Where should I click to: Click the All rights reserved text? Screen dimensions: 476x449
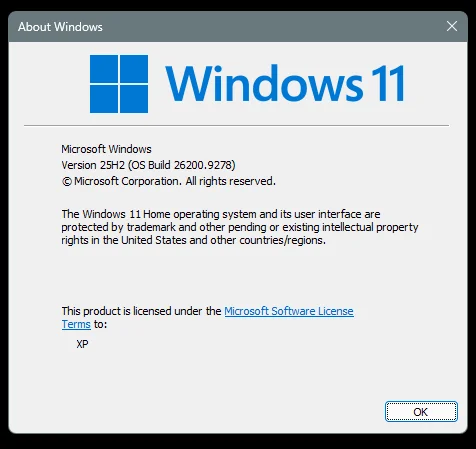pos(231,181)
